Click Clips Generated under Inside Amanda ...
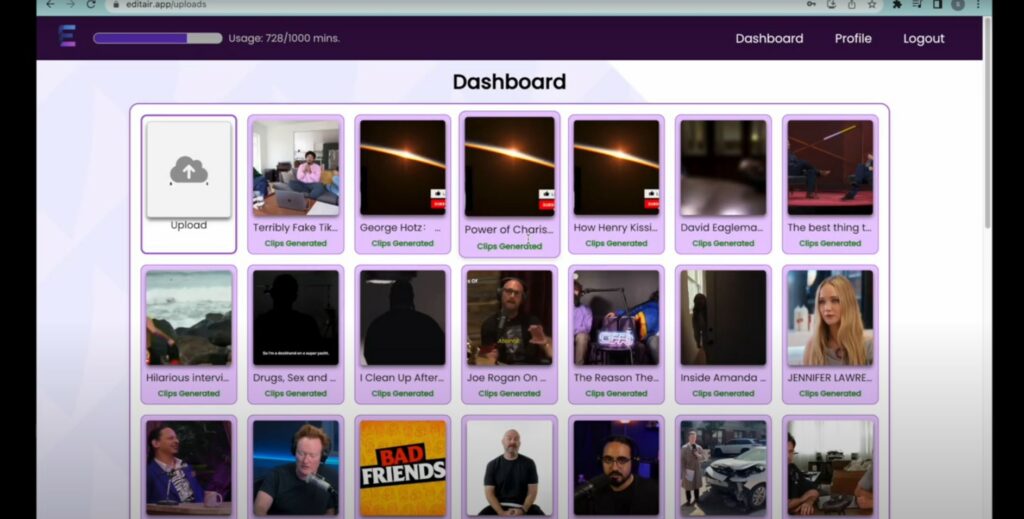This screenshot has height=519, width=1024. (x=723, y=394)
